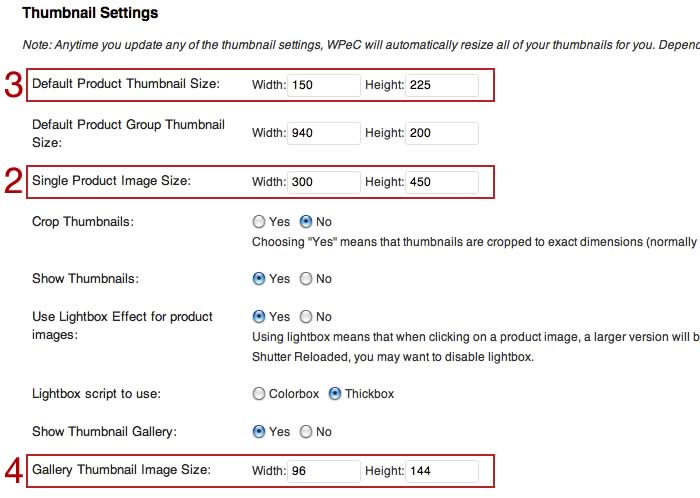Choose No for Show Thumbnails
Screen dimensions: 700x498
[307, 279]
